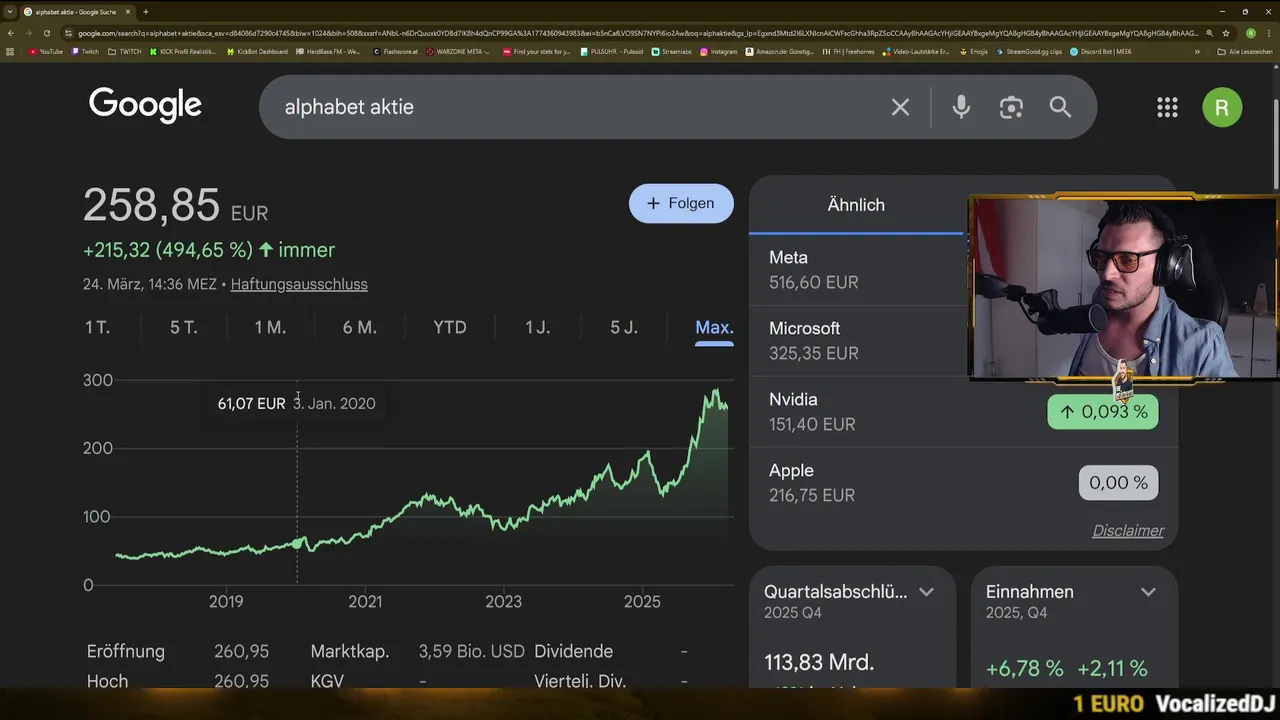Start voice search with the microphone icon
The image size is (1280, 720).
point(961,107)
